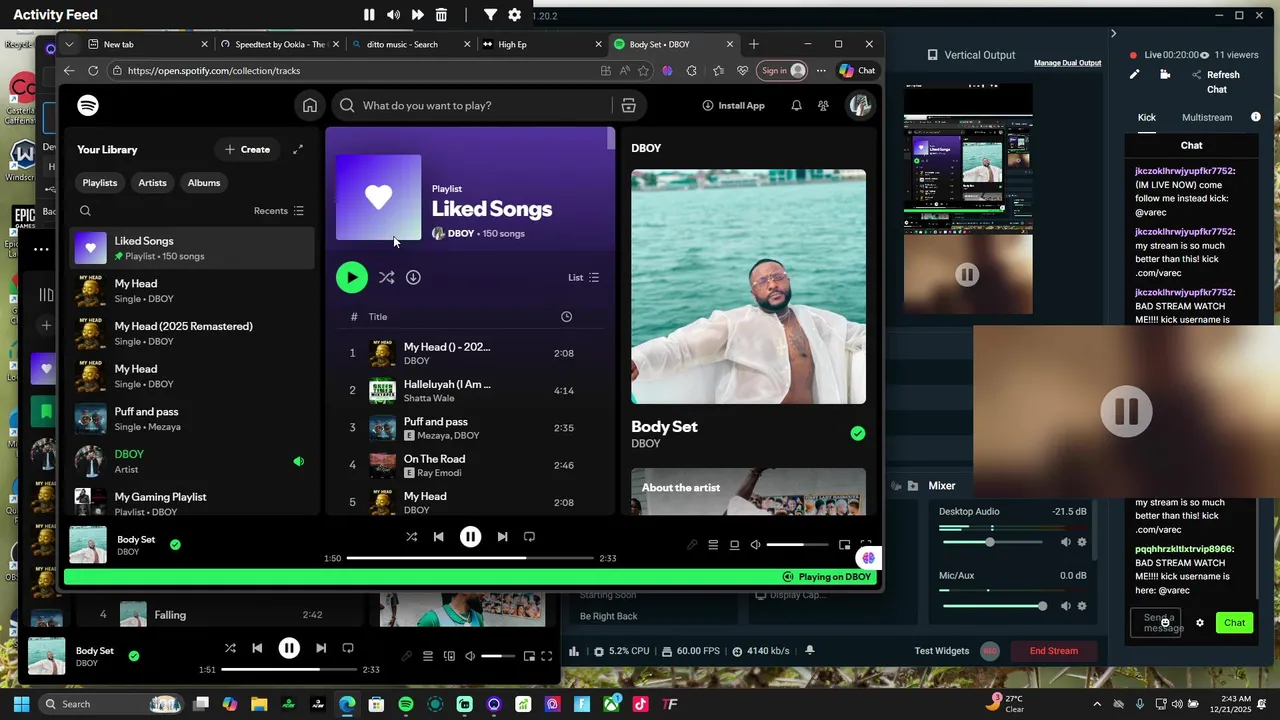Seek on Spotify browser playback progress bar
Image resolution: width=1280 pixels, height=720 pixels.
coord(470,558)
